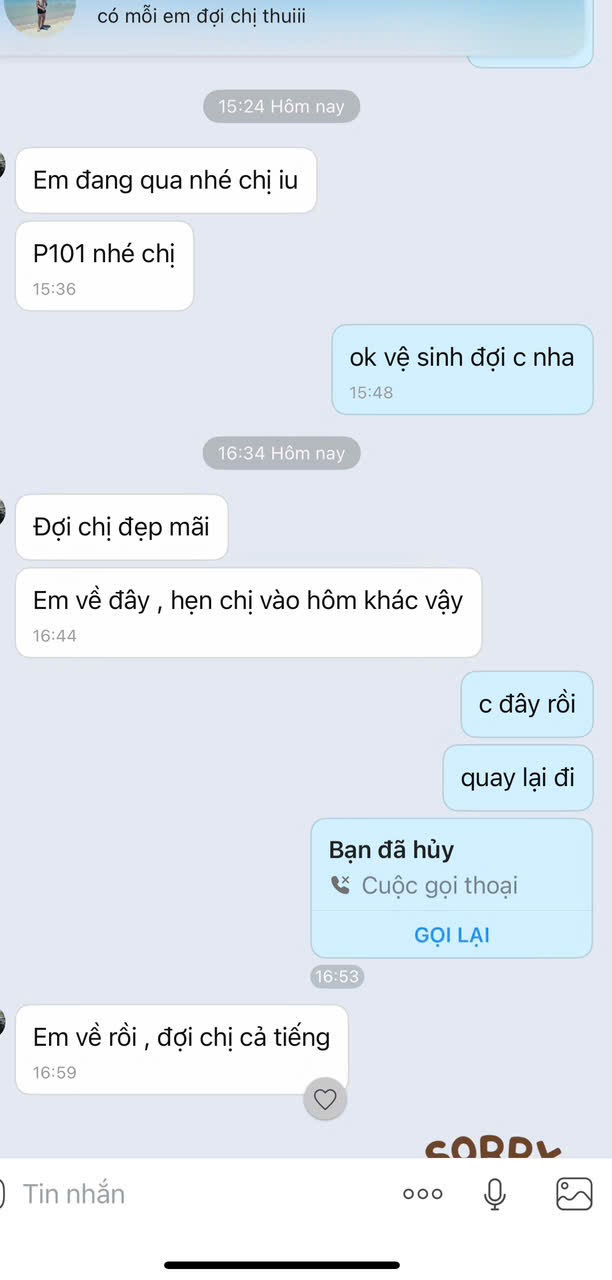
Task: Tap the "Bạn đã hủy" call card title
Action: (391, 850)
